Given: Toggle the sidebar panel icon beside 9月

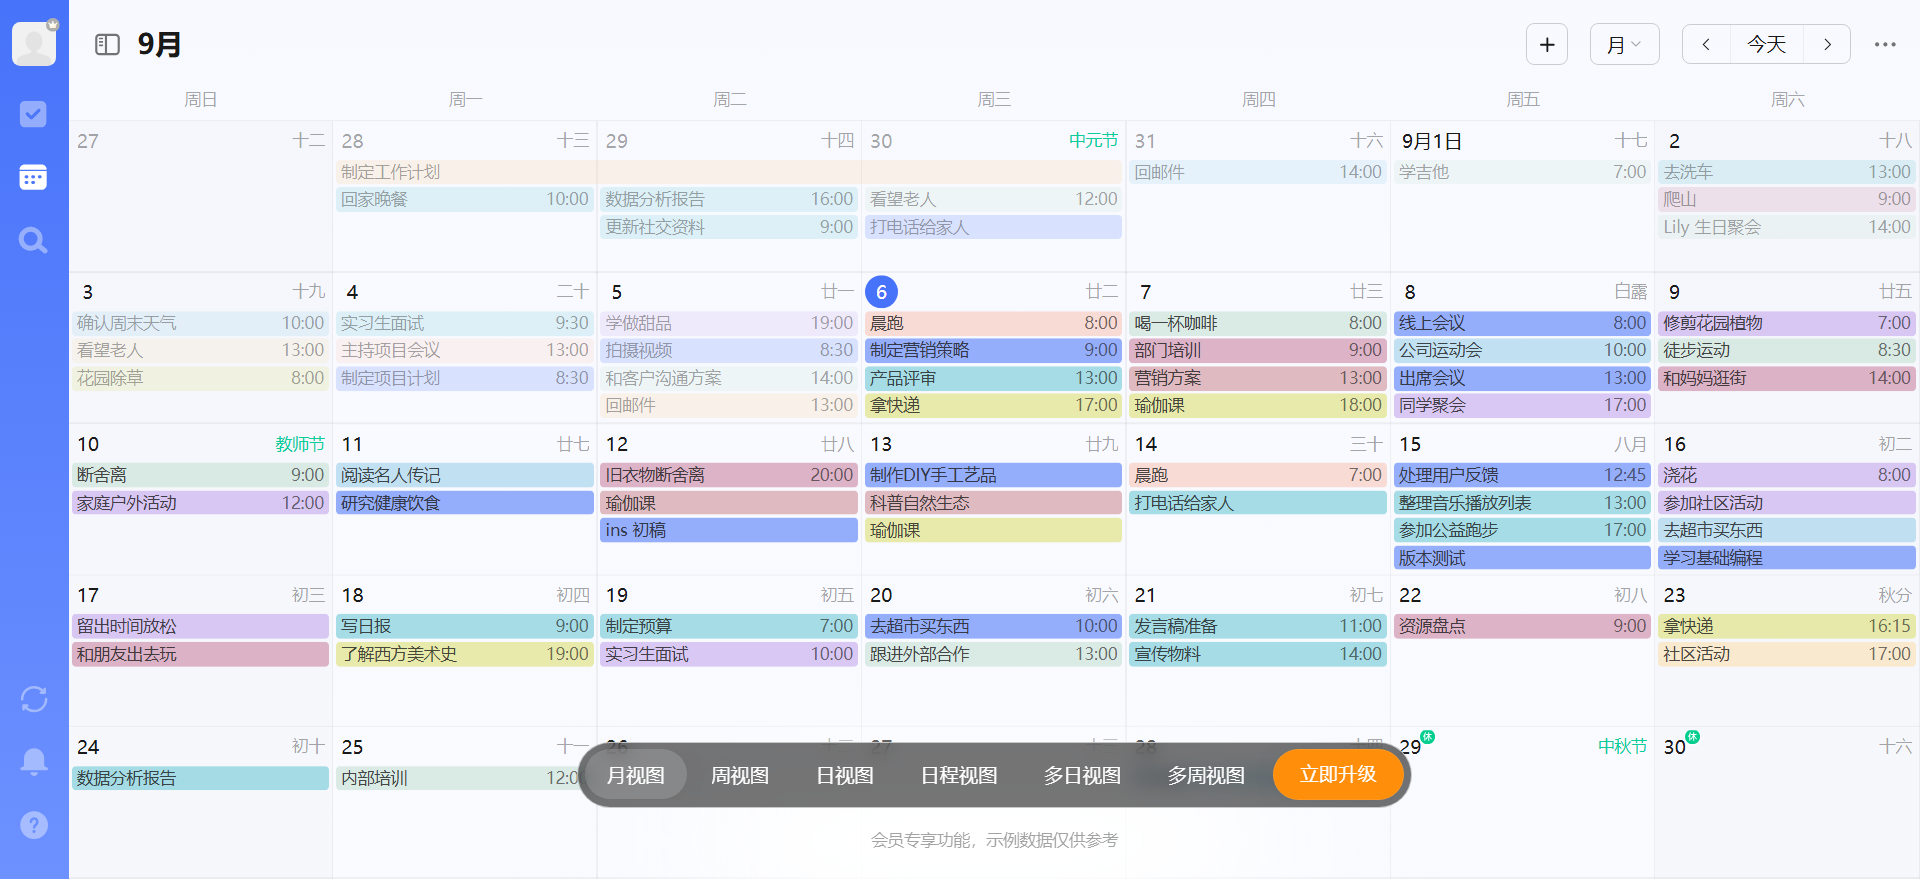Looking at the screenshot, I should point(107,44).
